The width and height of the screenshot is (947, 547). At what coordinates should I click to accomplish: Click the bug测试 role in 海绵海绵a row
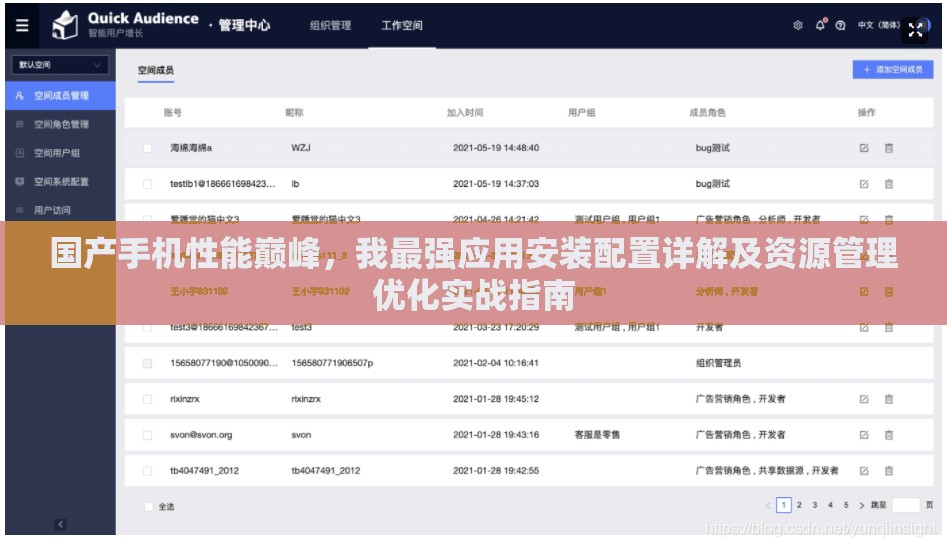pos(713,148)
